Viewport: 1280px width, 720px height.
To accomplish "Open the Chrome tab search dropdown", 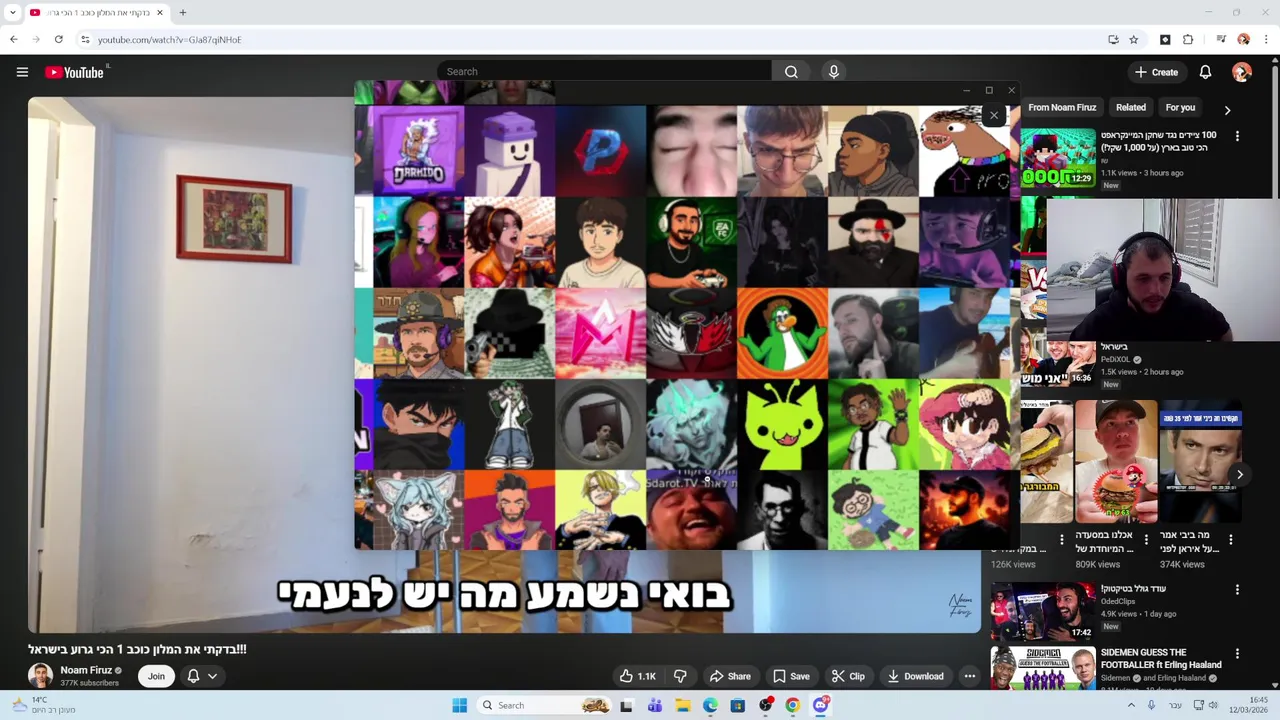I will coord(13,13).
